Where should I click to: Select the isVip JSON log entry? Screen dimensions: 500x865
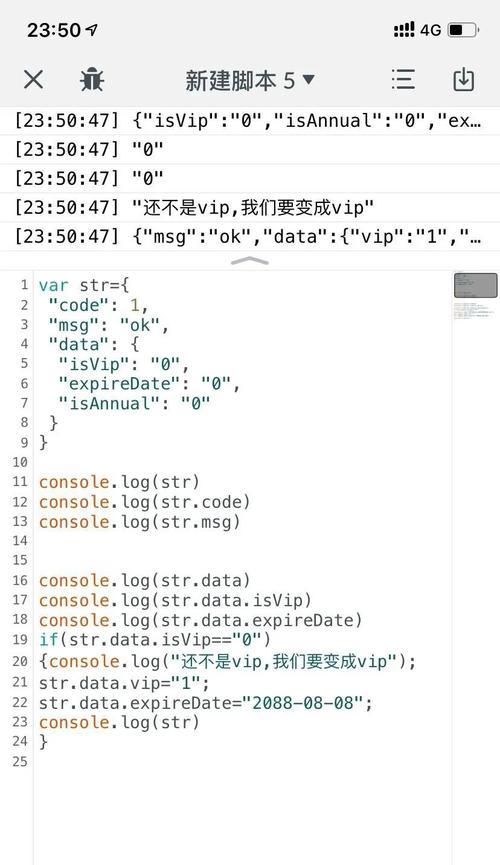pos(250,121)
